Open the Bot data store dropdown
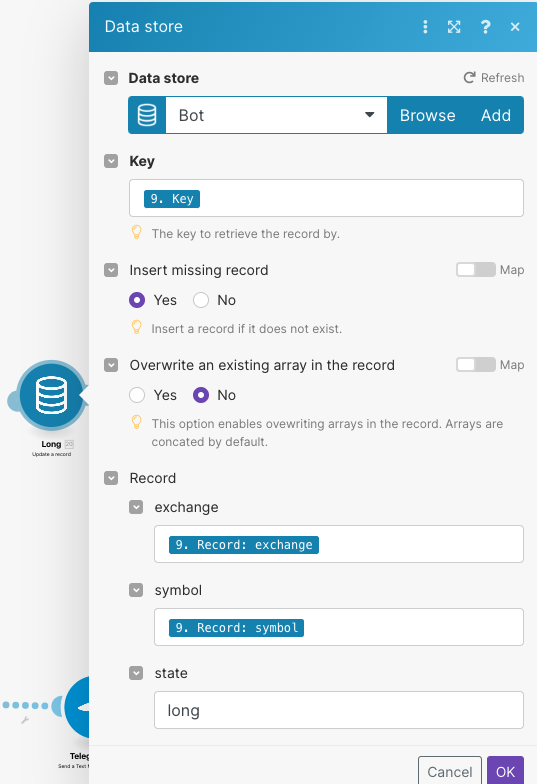Viewport: 537px width, 784px height. pos(276,115)
